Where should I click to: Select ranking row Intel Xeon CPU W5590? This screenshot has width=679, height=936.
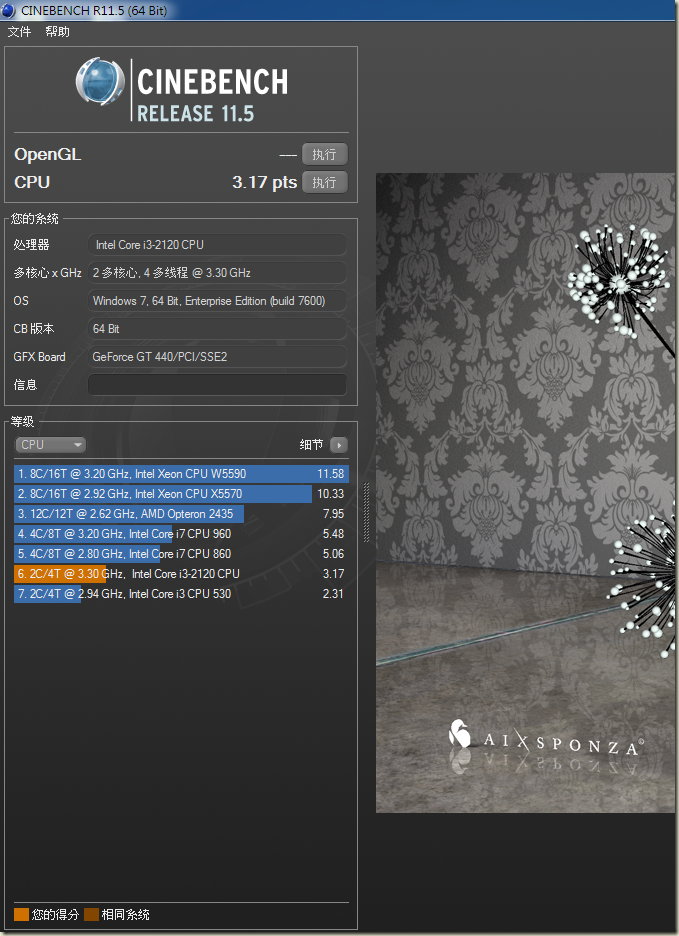click(x=181, y=474)
